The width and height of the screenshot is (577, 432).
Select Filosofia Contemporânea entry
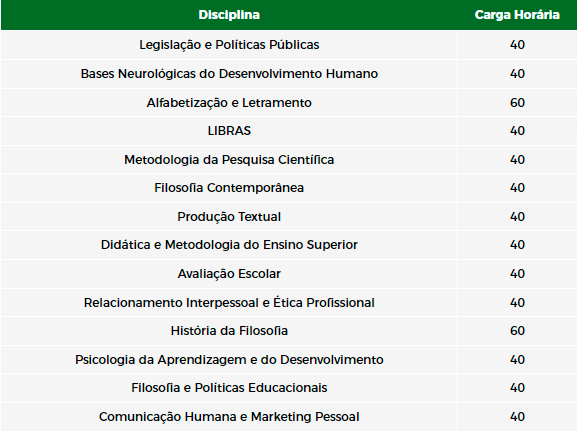coord(229,188)
